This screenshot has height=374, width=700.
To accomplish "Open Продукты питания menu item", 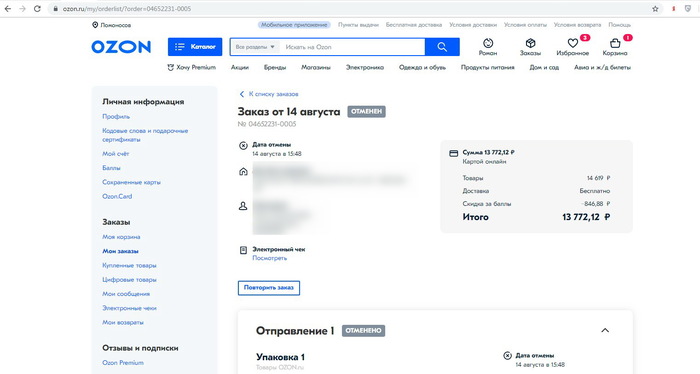I will pos(488,67).
